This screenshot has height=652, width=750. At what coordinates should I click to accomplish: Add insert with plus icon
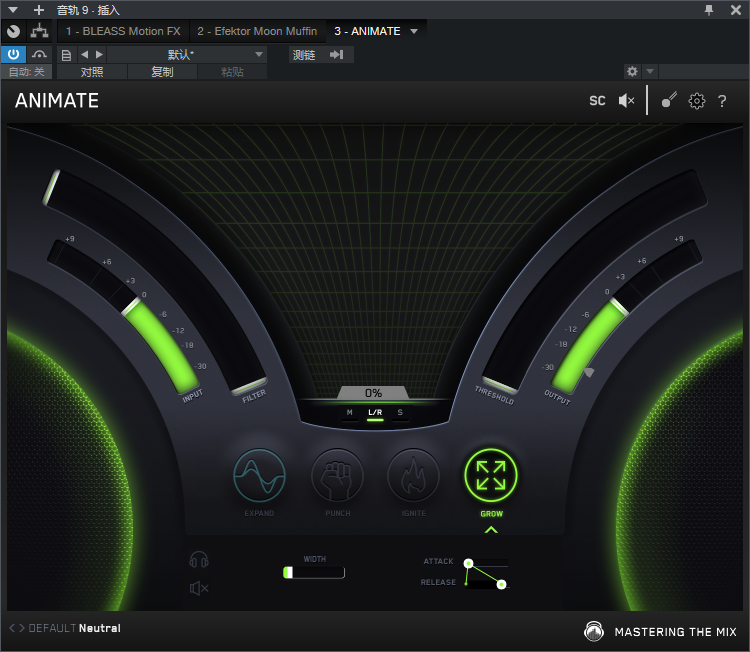(39, 10)
